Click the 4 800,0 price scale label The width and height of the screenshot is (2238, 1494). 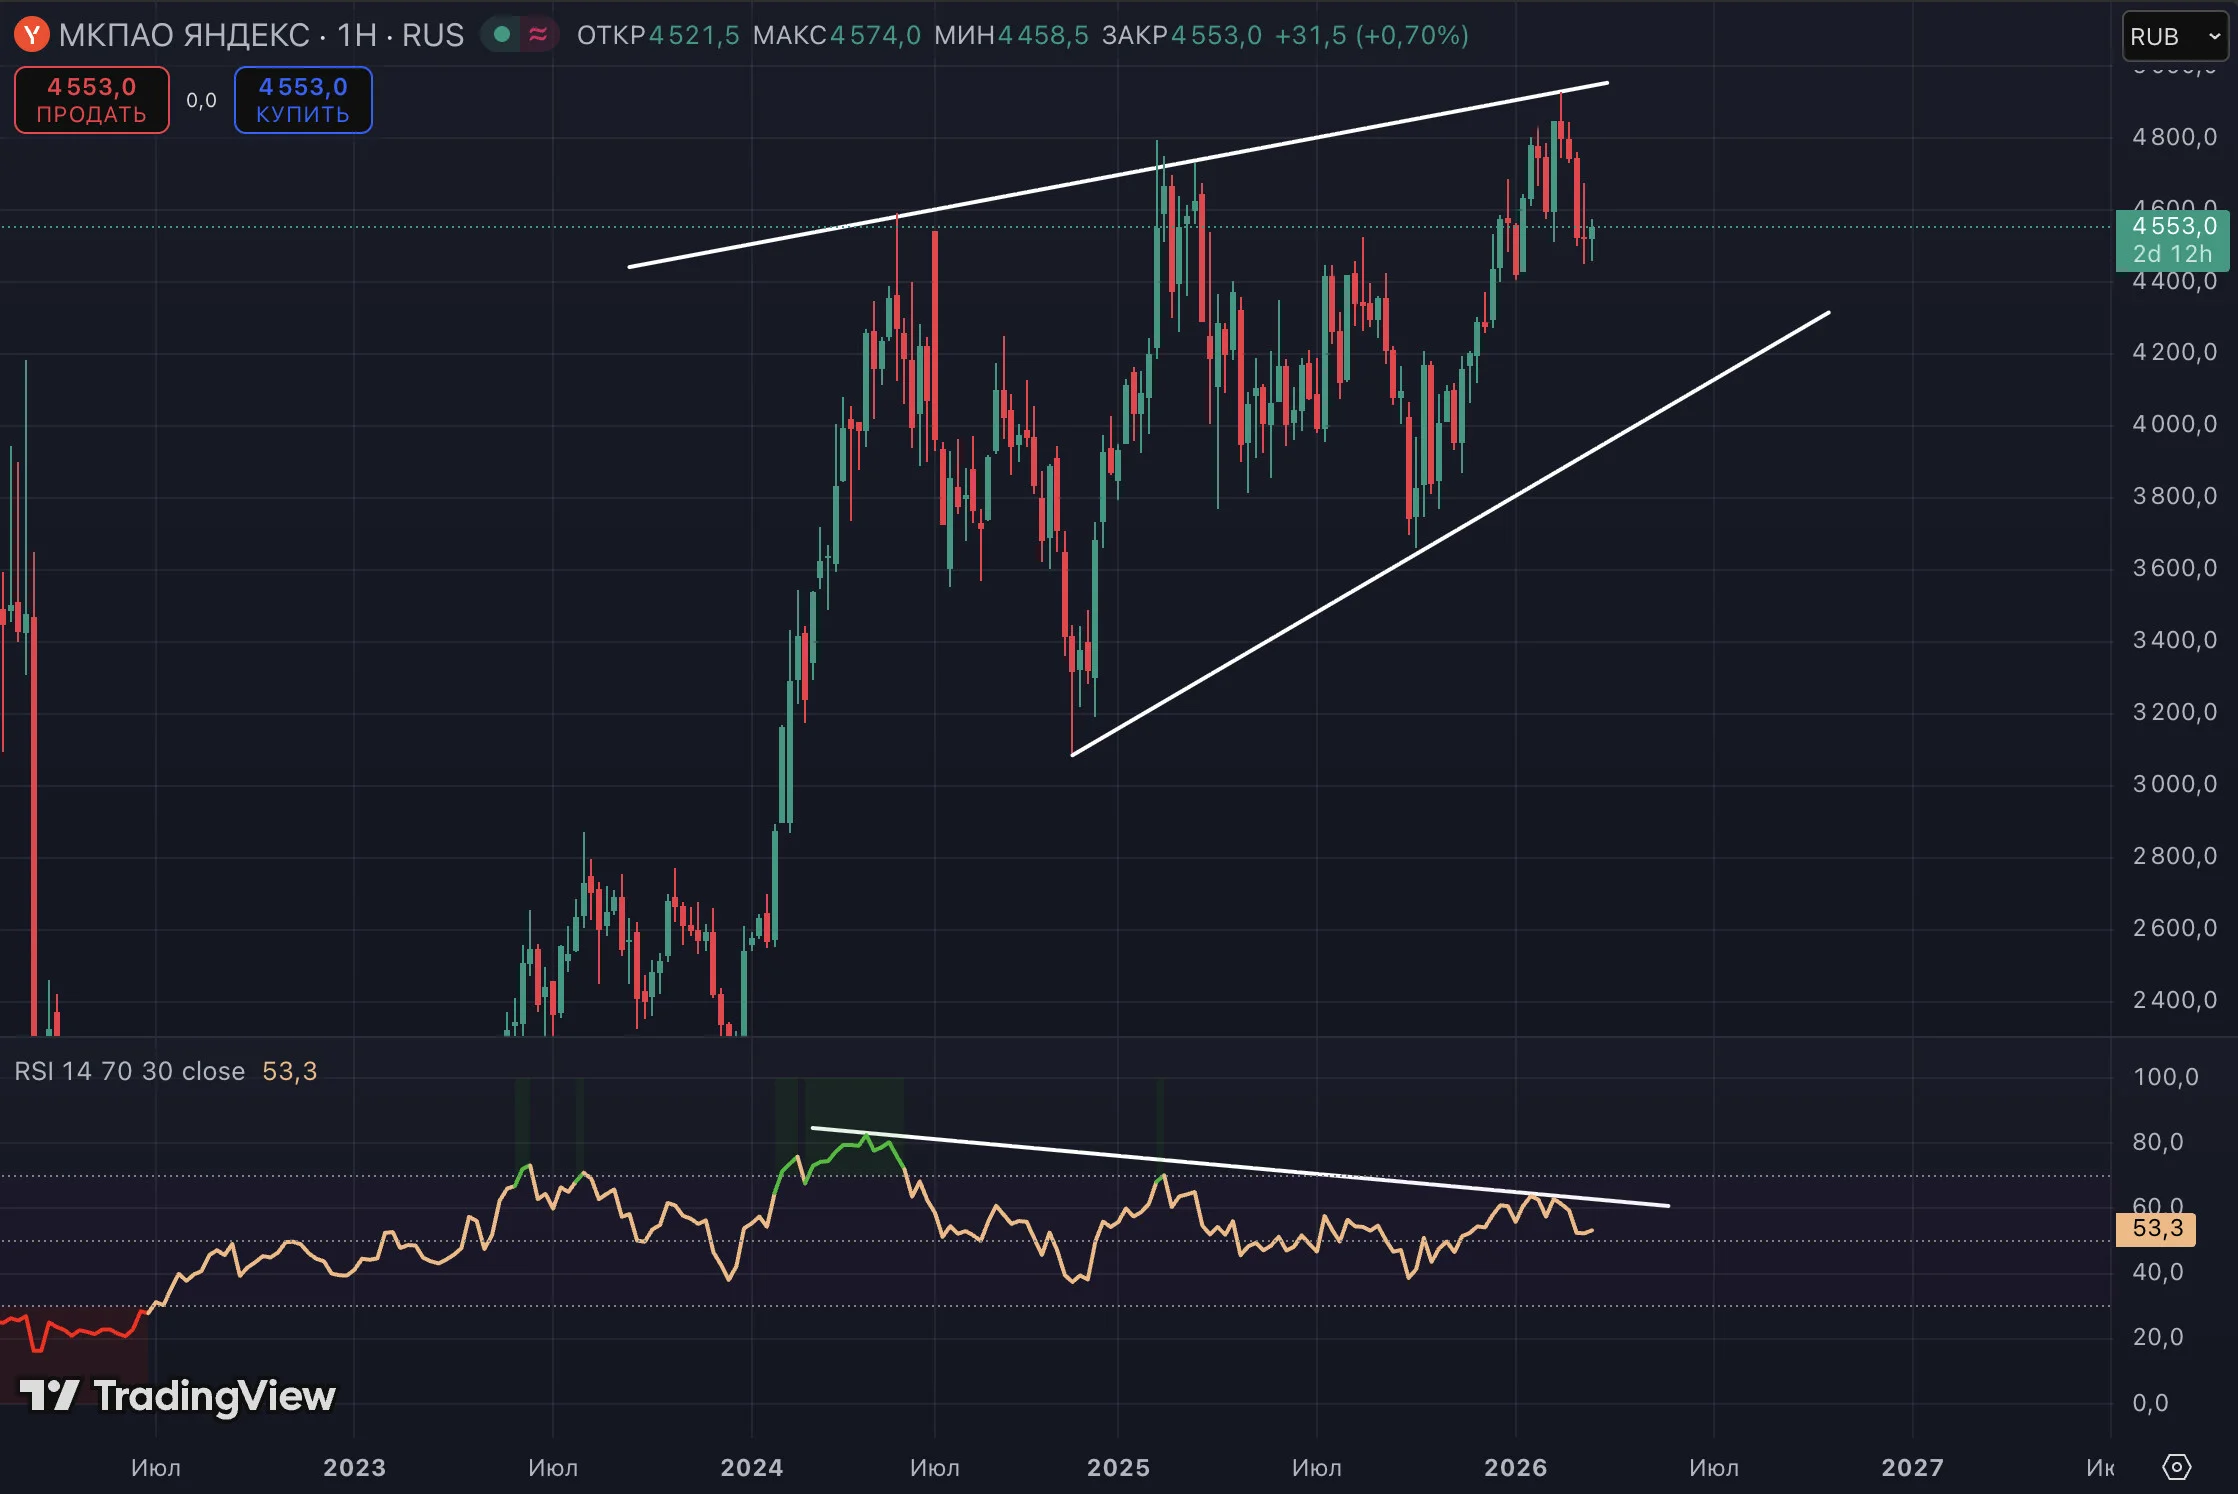click(x=2174, y=137)
